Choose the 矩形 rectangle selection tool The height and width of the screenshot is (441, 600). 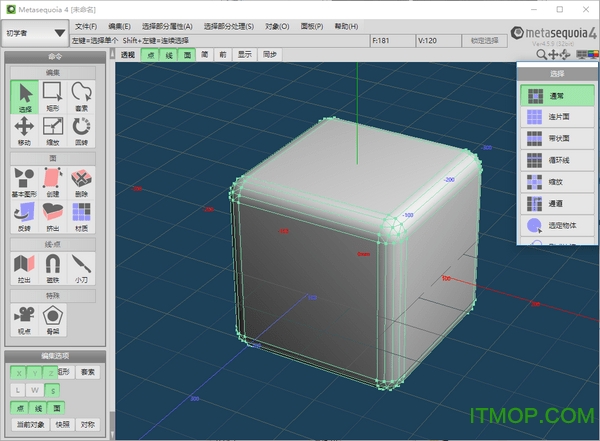tap(53, 97)
